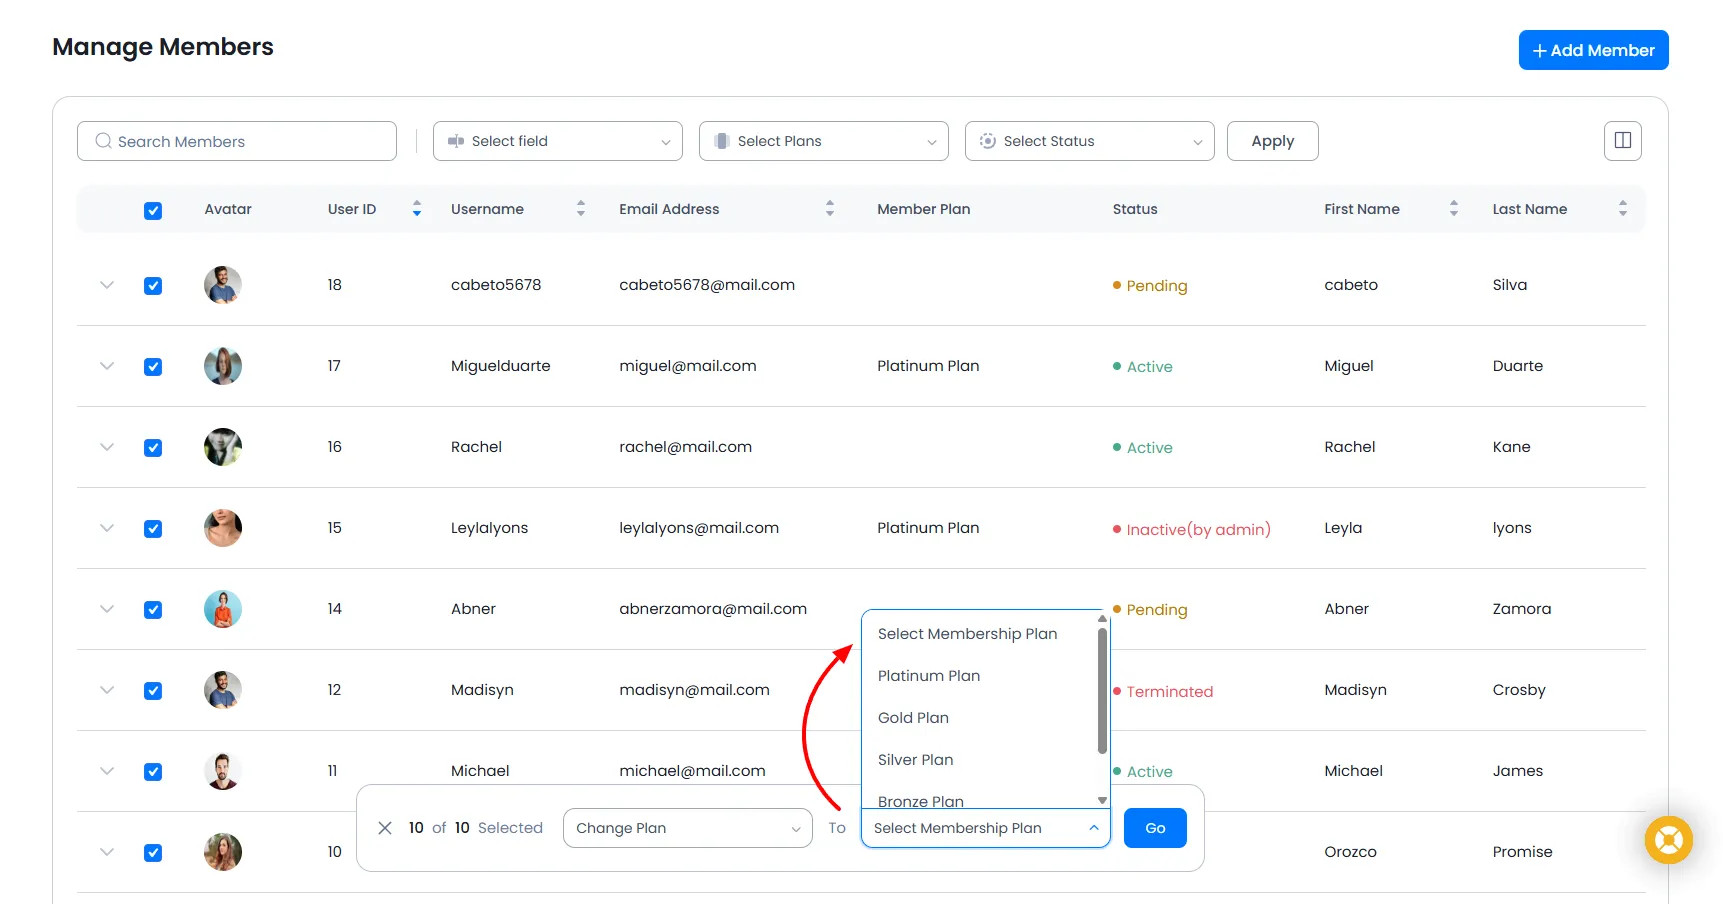This screenshot has width=1723, height=904.
Task: Choose Platinum Plan from membership list
Action: (x=928, y=676)
